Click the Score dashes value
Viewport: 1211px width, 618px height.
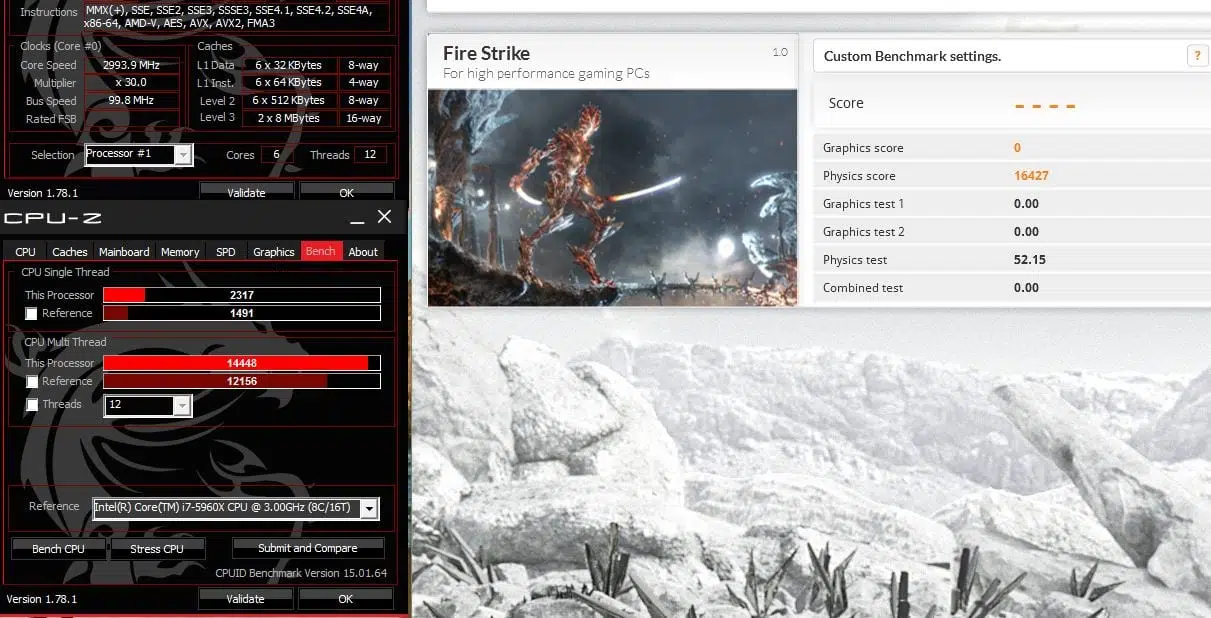pyautogui.click(x=1045, y=105)
